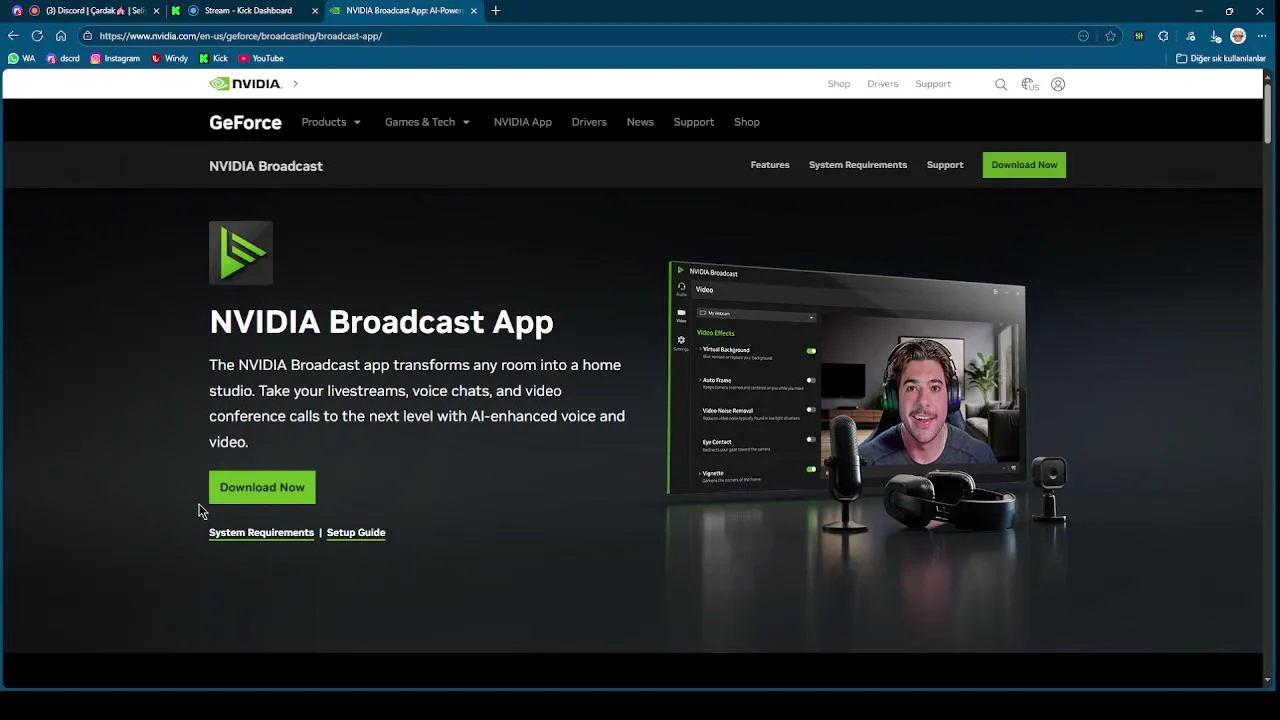Open the Instagram bookmark

click(x=115, y=58)
